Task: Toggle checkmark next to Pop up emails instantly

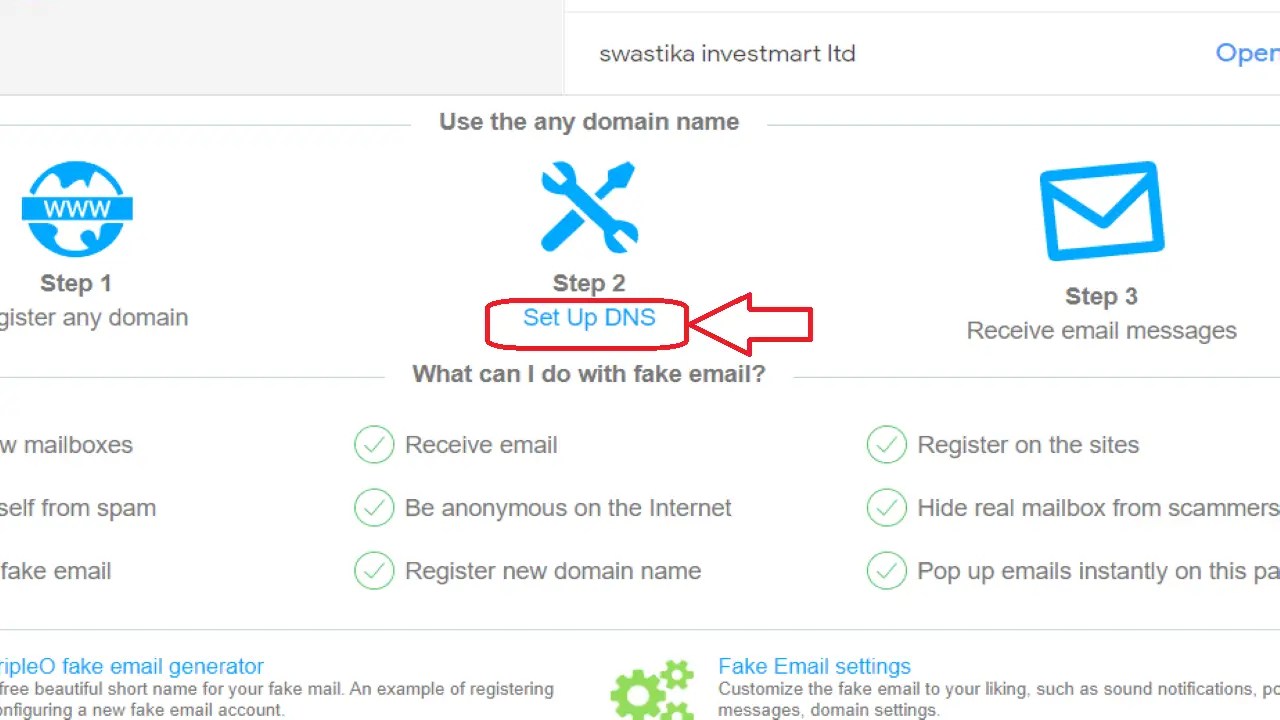Action: coord(886,571)
